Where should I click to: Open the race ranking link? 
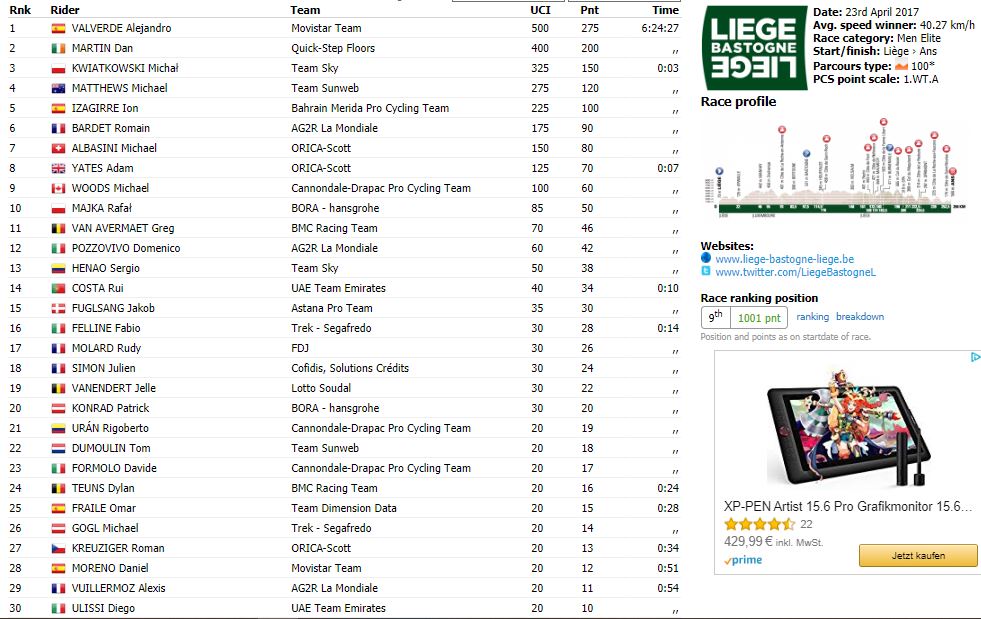[813, 317]
